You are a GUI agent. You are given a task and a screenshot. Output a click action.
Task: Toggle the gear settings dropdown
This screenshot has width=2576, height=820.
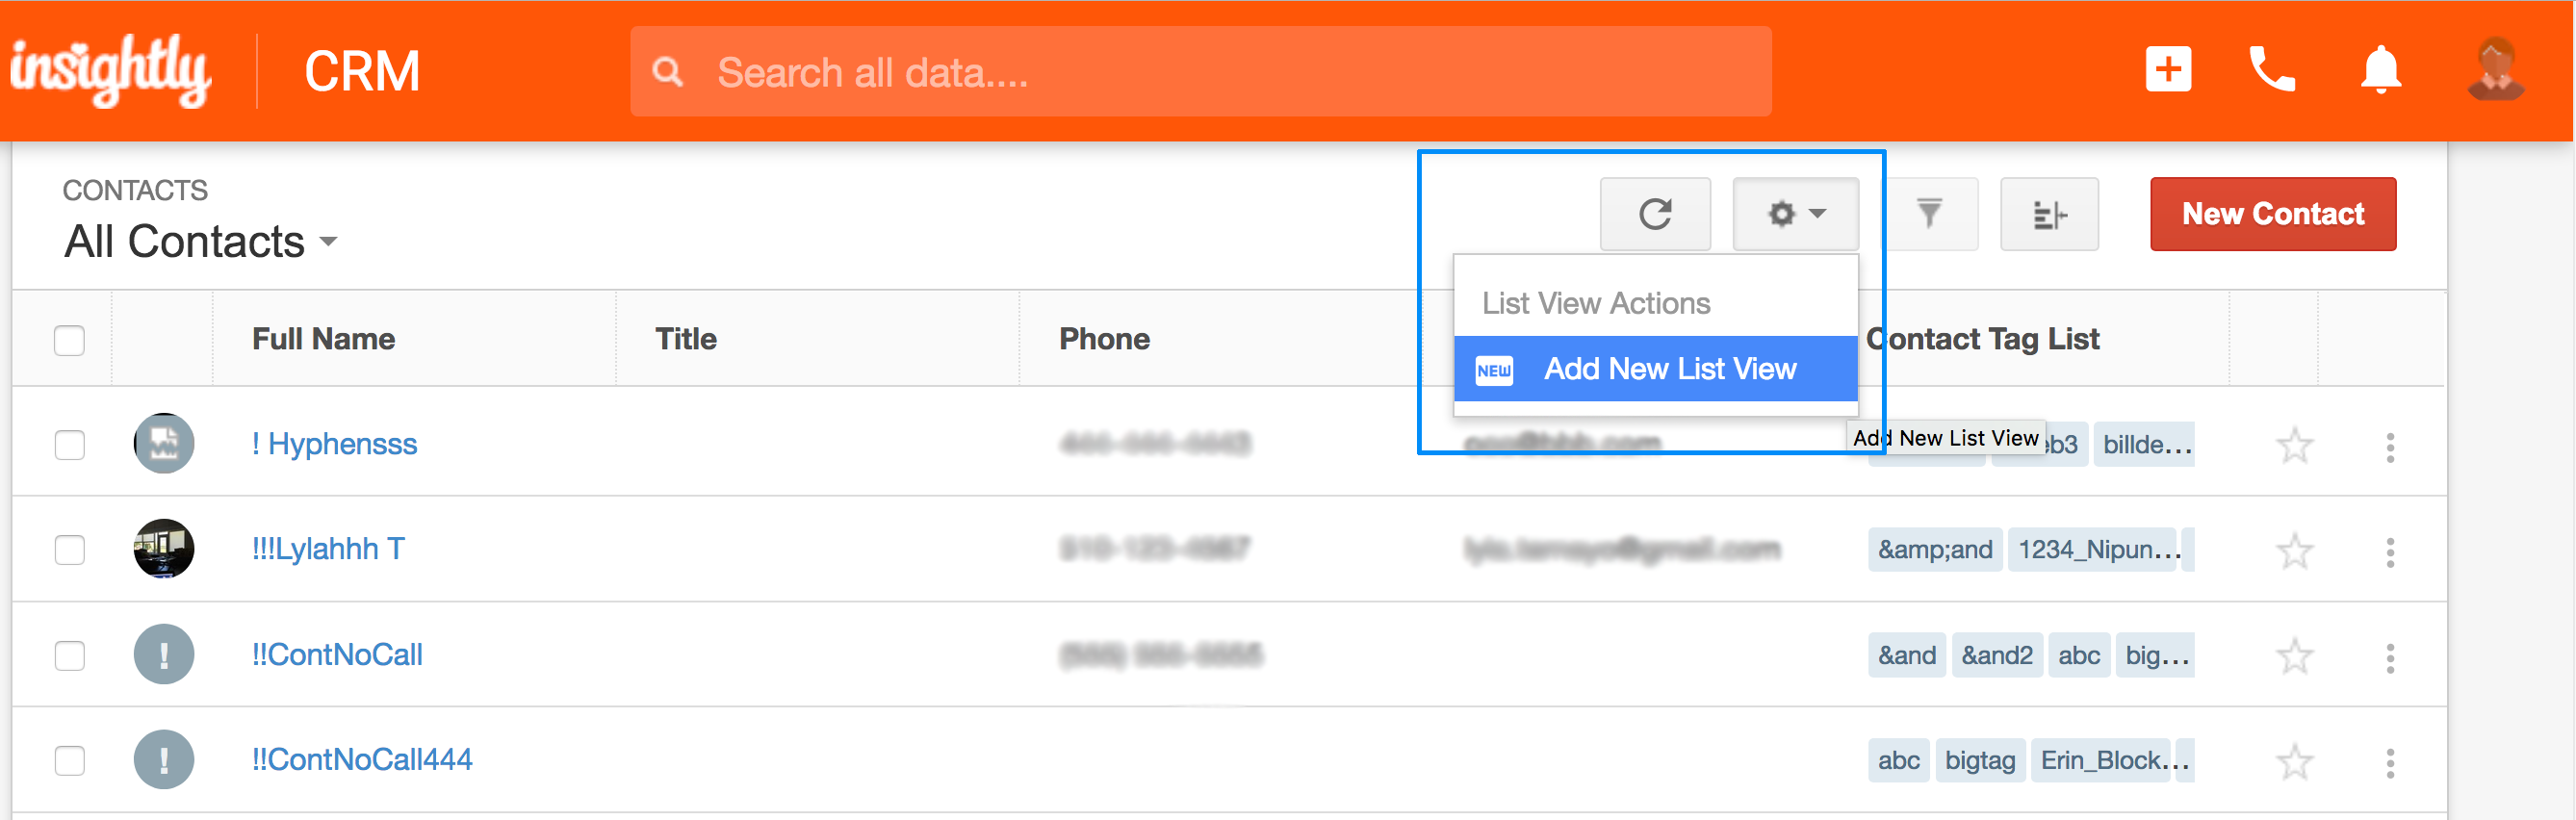click(x=1796, y=214)
